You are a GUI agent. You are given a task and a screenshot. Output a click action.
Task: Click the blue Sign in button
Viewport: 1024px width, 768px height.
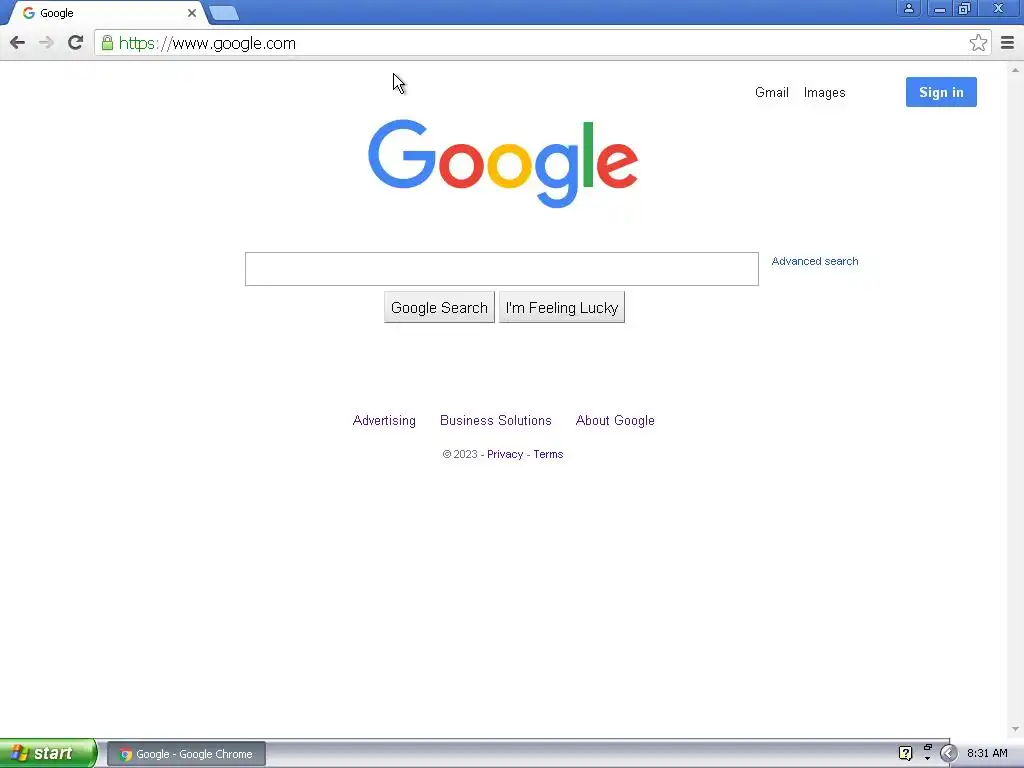(x=941, y=92)
